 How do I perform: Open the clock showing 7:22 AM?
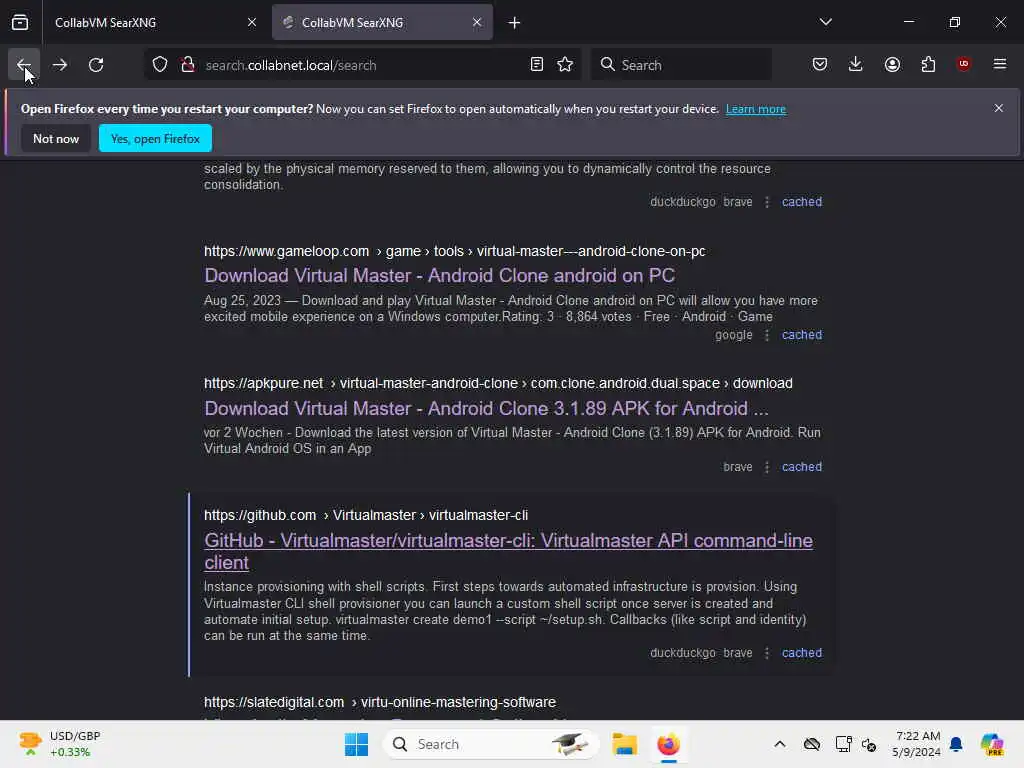916,744
